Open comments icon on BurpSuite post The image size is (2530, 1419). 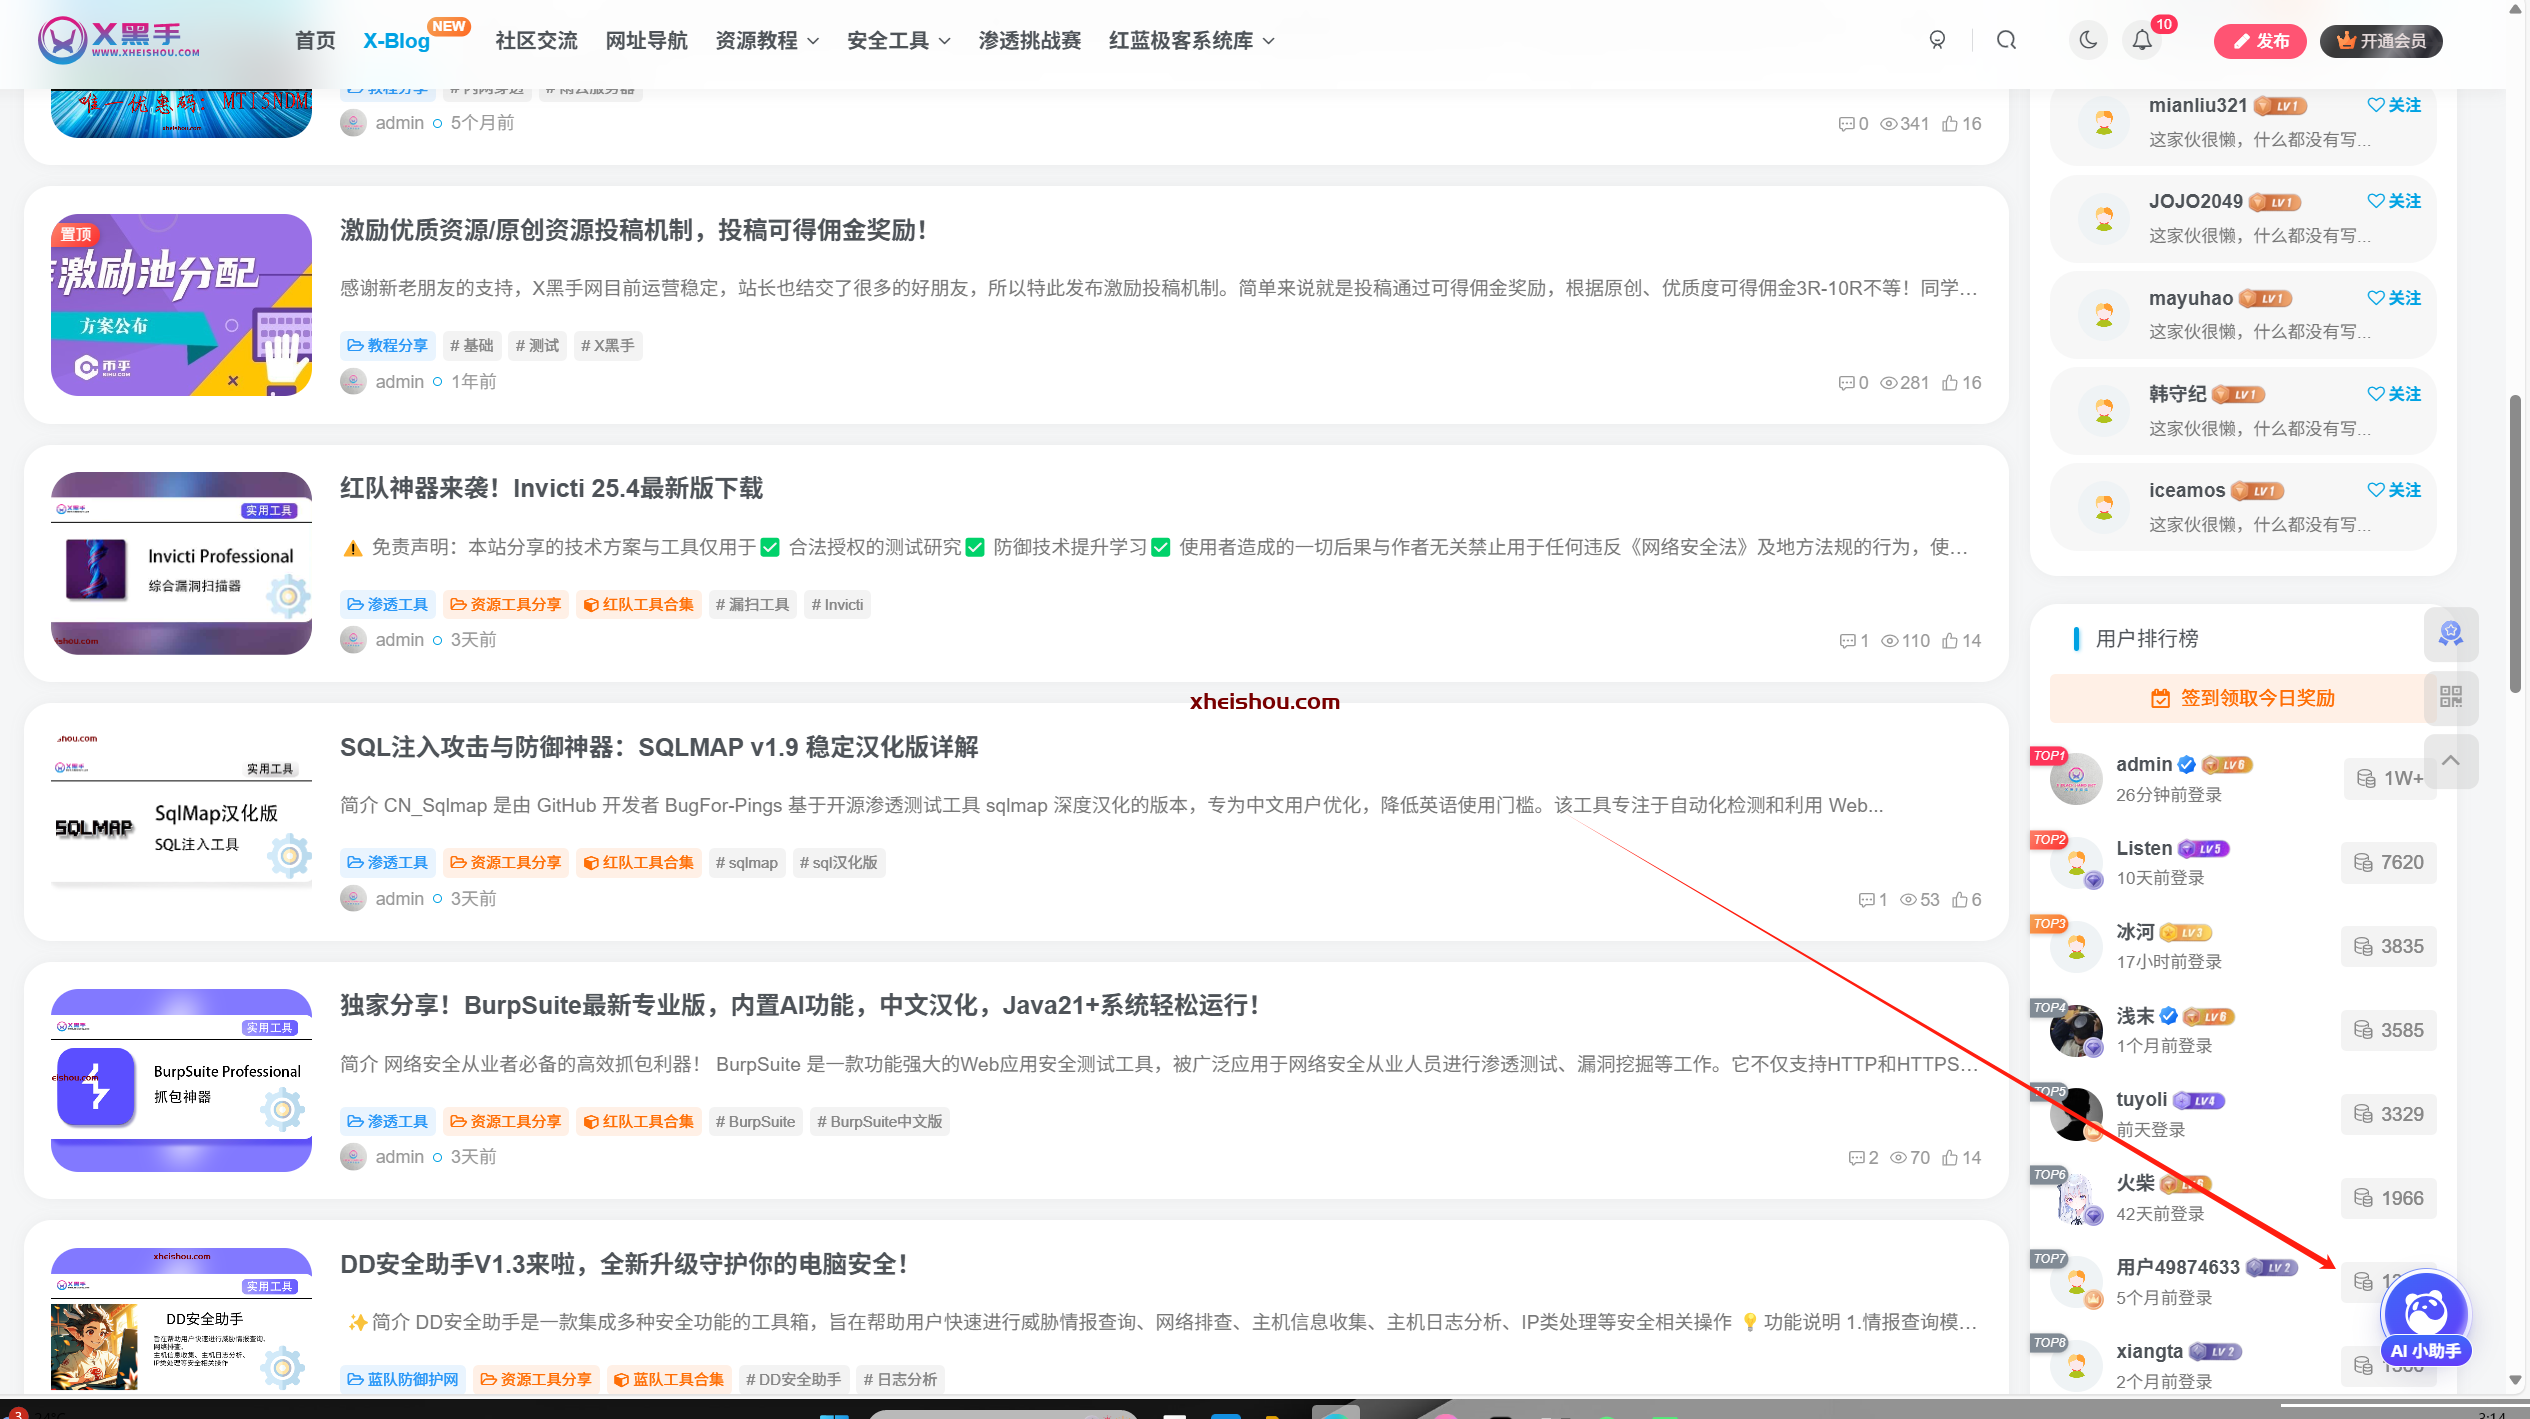1856,1158
